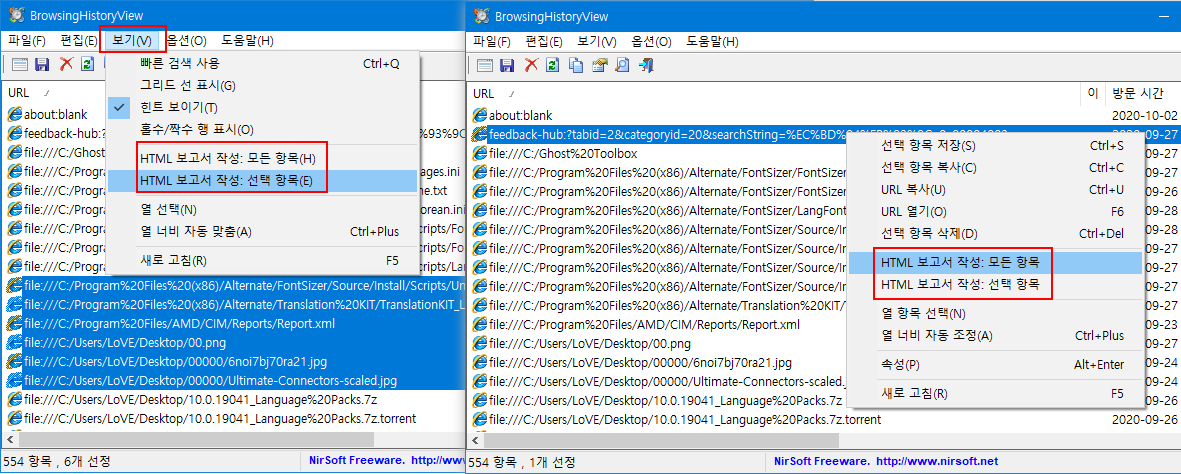Click right window BrowsingHistoryView title bar app icon
This screenshot has height=474, width=1181.
click(481, 16)
